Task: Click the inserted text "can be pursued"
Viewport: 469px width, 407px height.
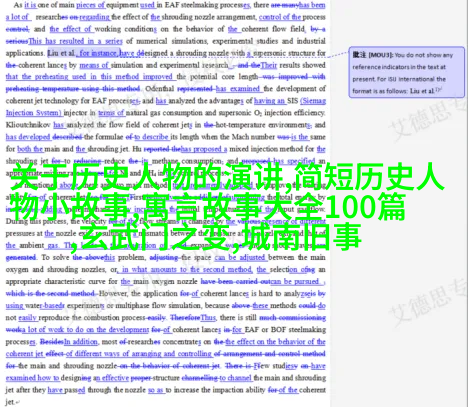Action: click(x=295, y=281)
